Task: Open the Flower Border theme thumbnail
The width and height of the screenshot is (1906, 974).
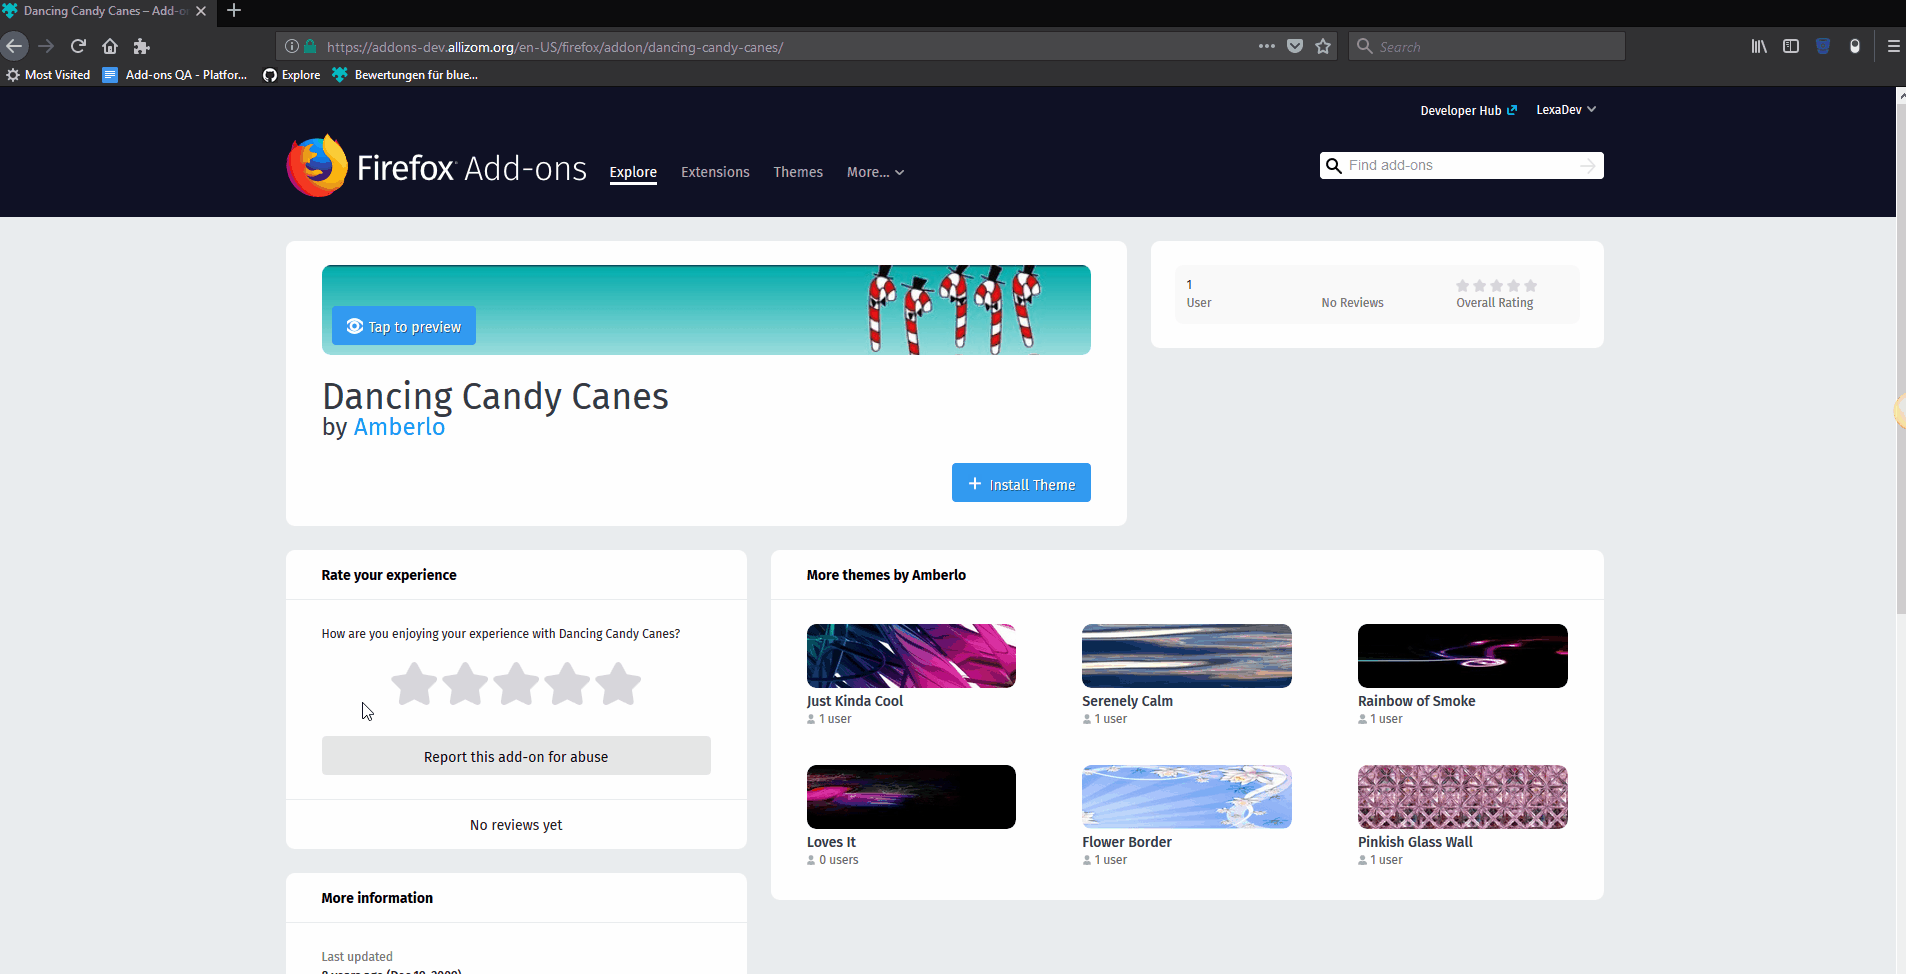Action: tap(1187, 797)
